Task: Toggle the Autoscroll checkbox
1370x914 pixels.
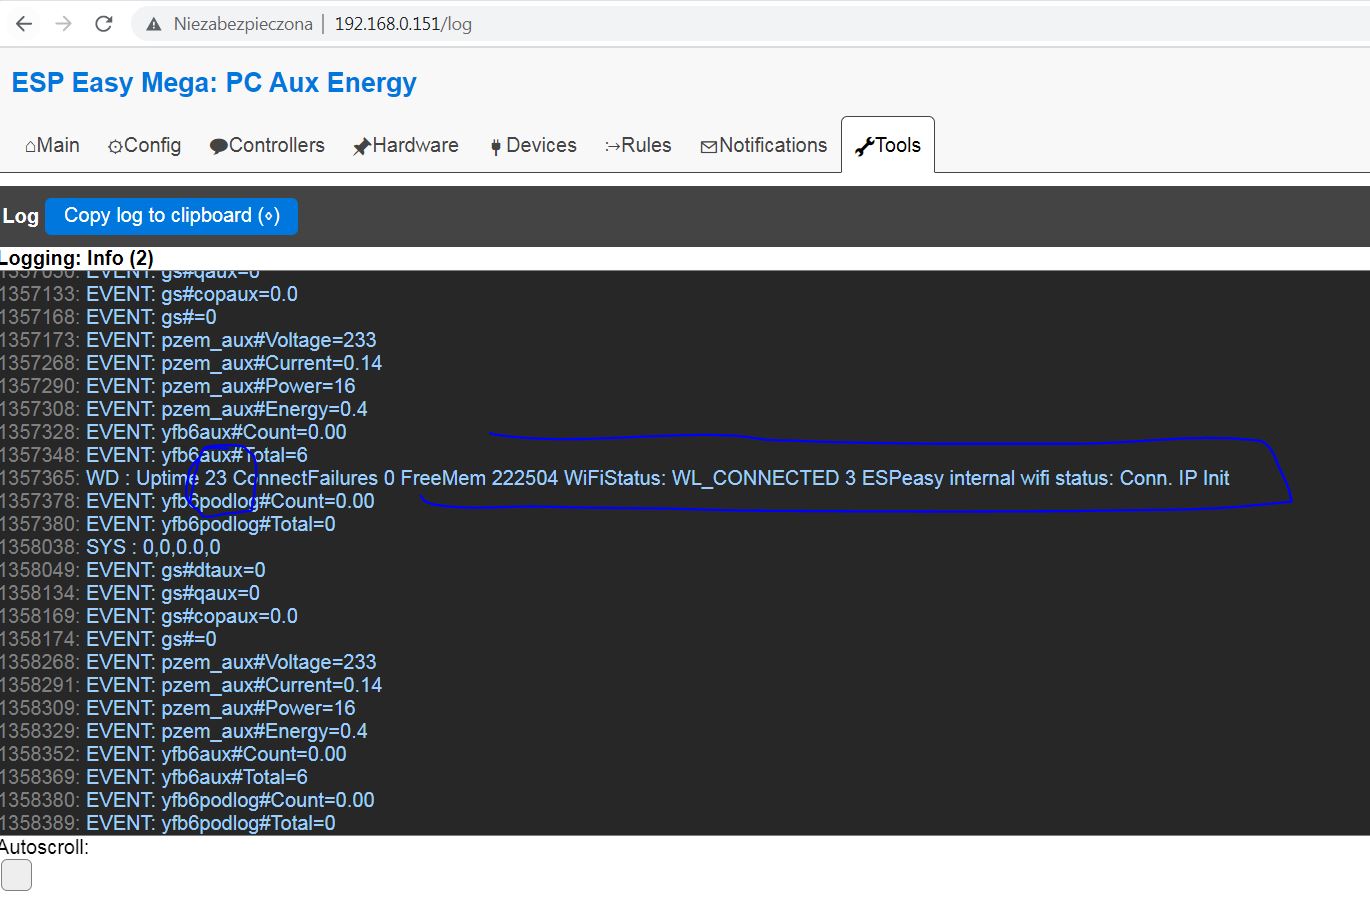Action: 16,875
